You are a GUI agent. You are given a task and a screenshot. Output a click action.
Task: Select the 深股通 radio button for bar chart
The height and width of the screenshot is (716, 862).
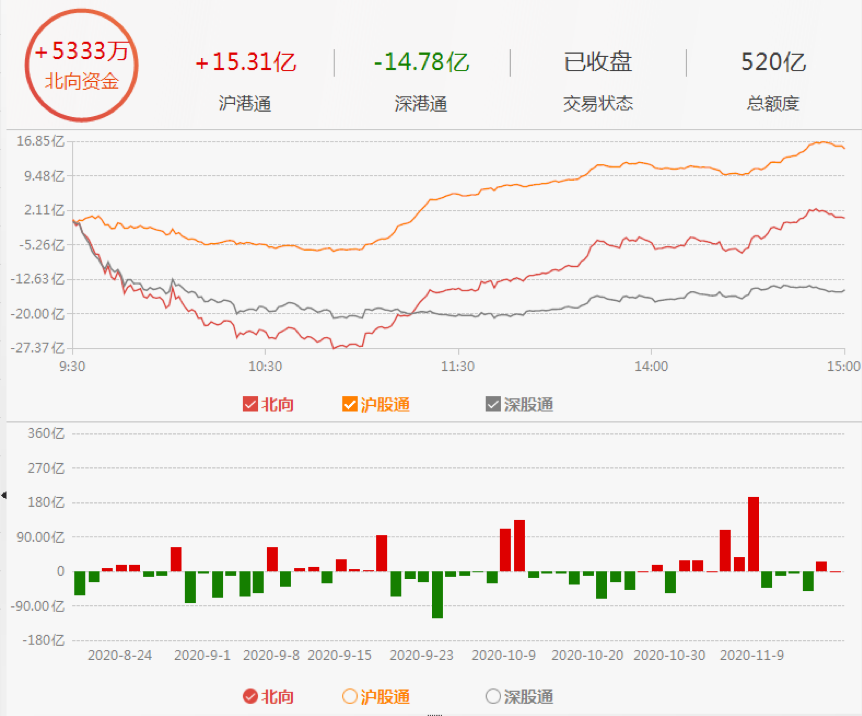(493, 697)
